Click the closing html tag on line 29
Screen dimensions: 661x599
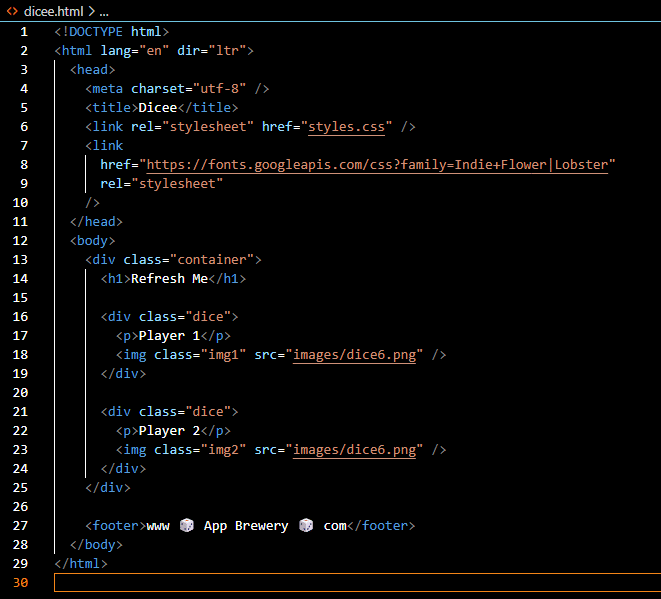pos(81,564)
